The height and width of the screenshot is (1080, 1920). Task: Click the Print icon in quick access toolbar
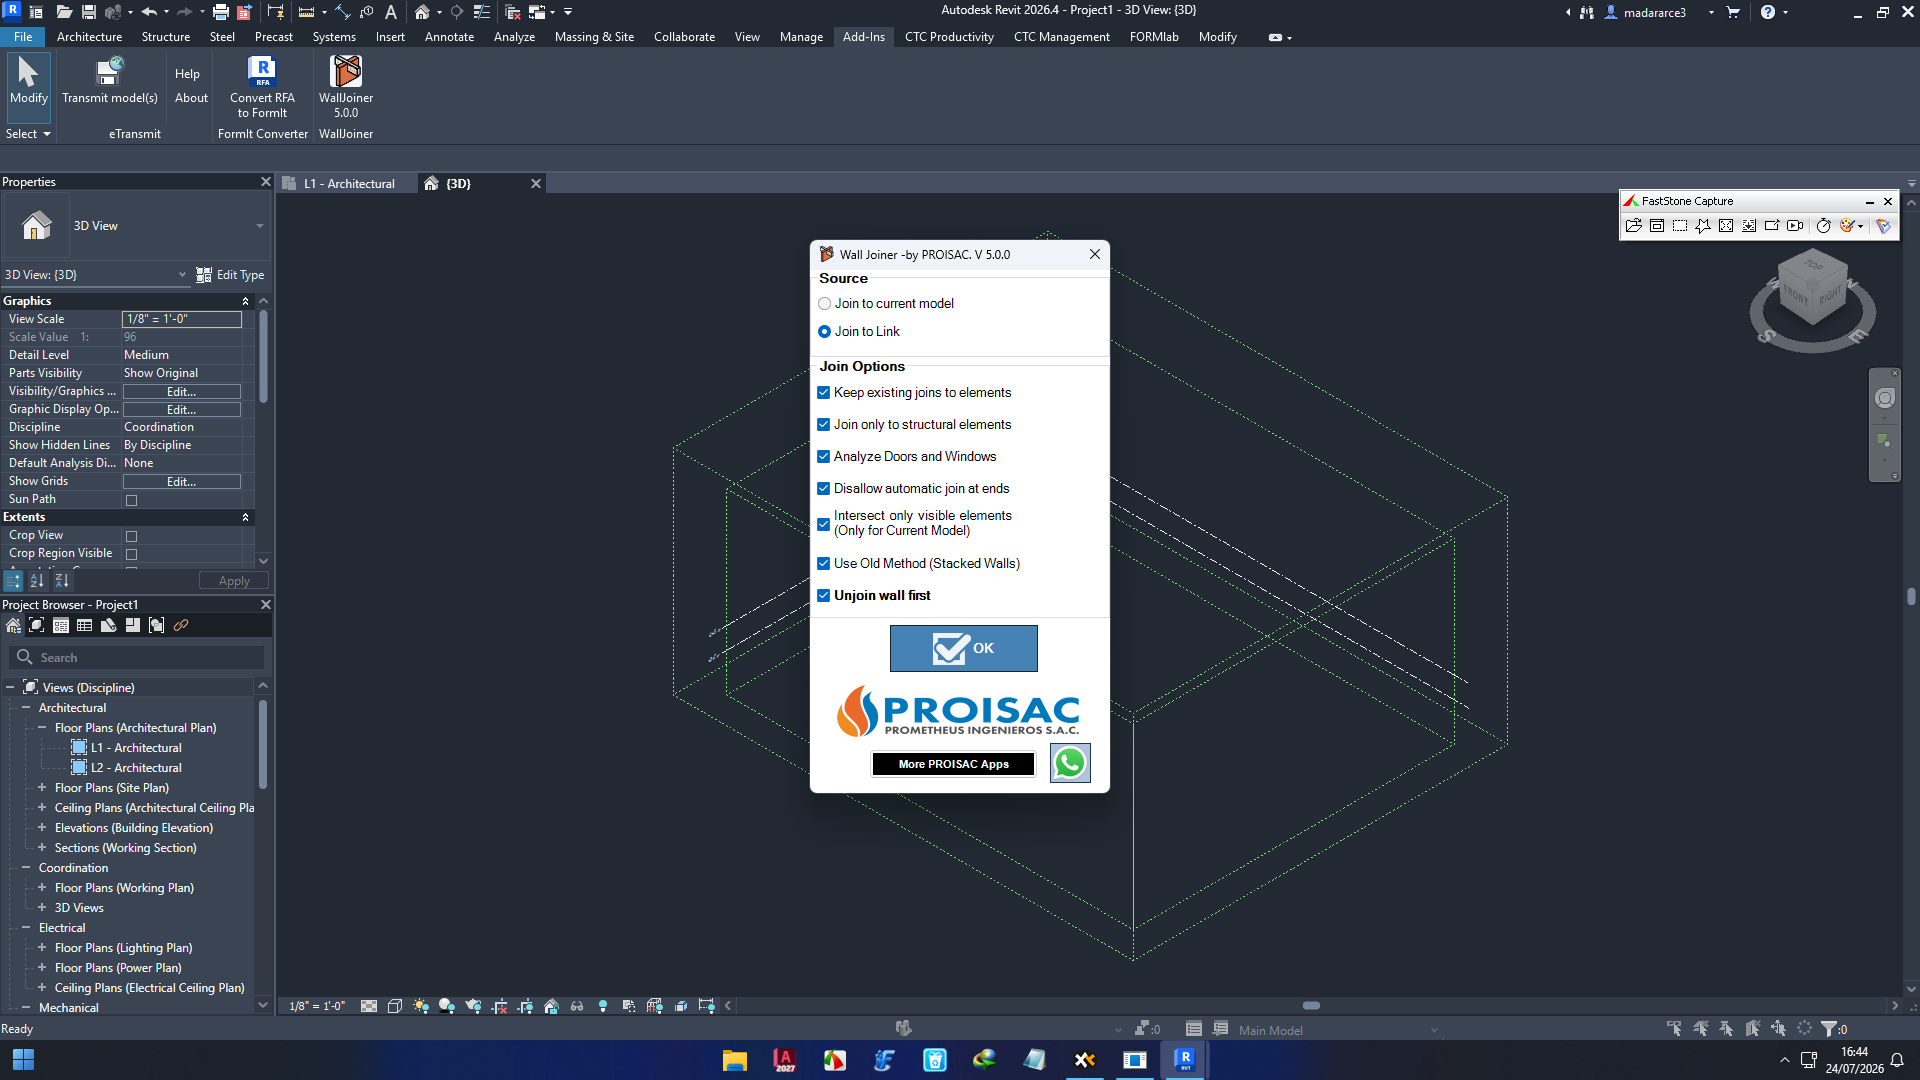pyautogui.click(x=220, y=12)
